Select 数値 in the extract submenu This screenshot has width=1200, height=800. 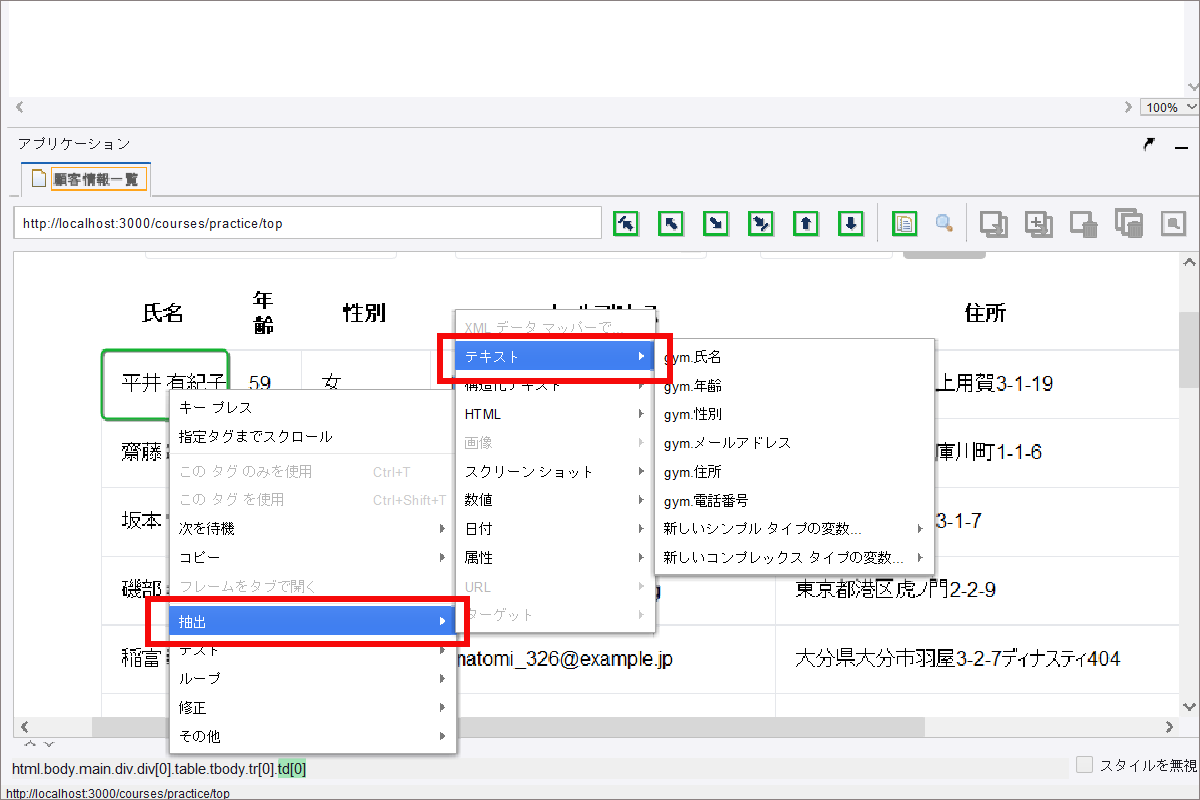click(x=555, y=500)
